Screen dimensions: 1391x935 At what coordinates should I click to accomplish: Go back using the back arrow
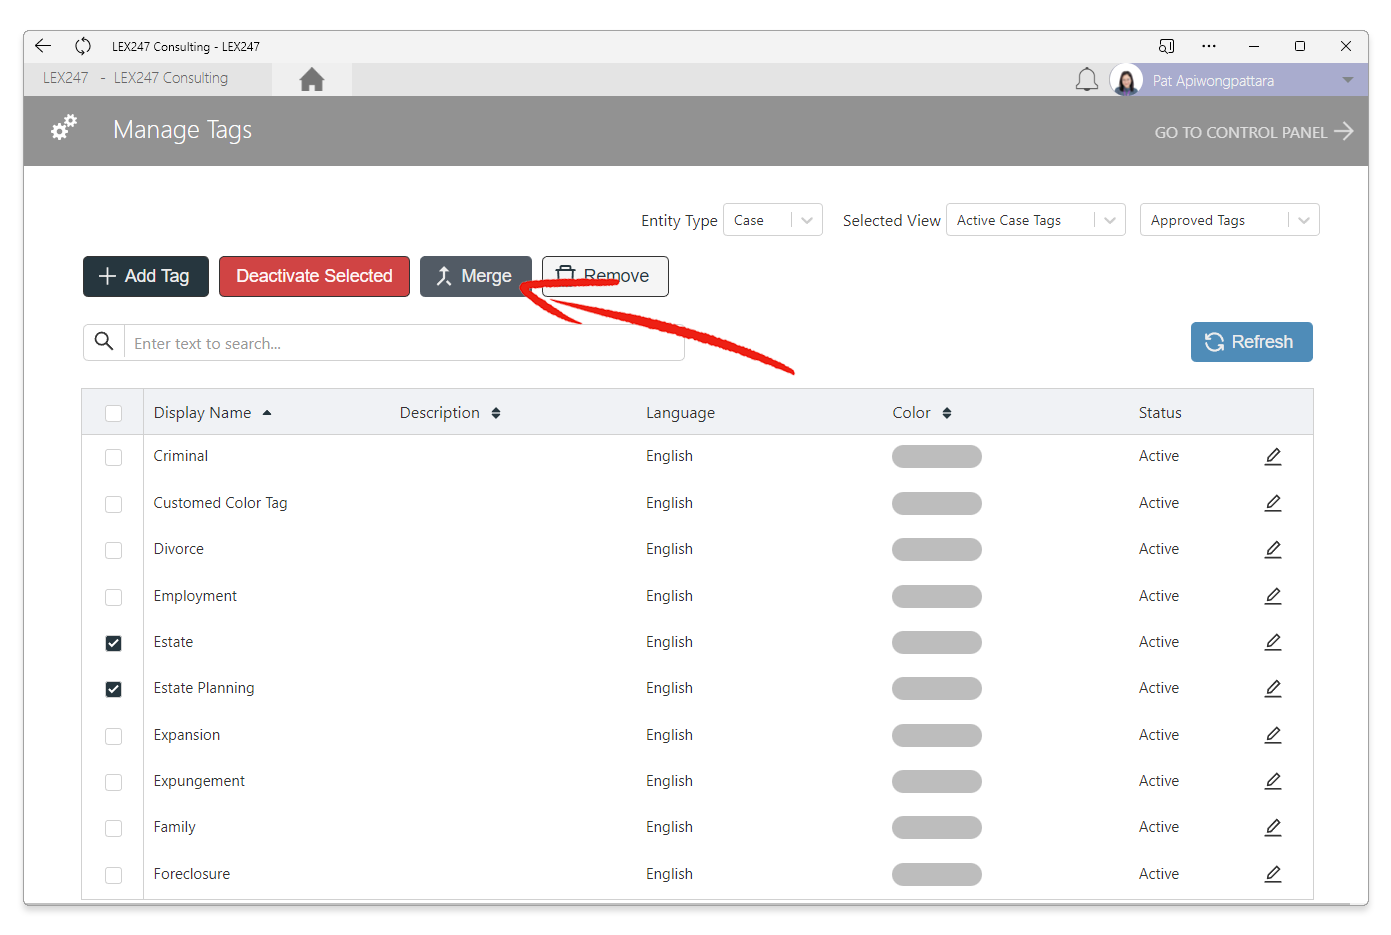point(42,46)
